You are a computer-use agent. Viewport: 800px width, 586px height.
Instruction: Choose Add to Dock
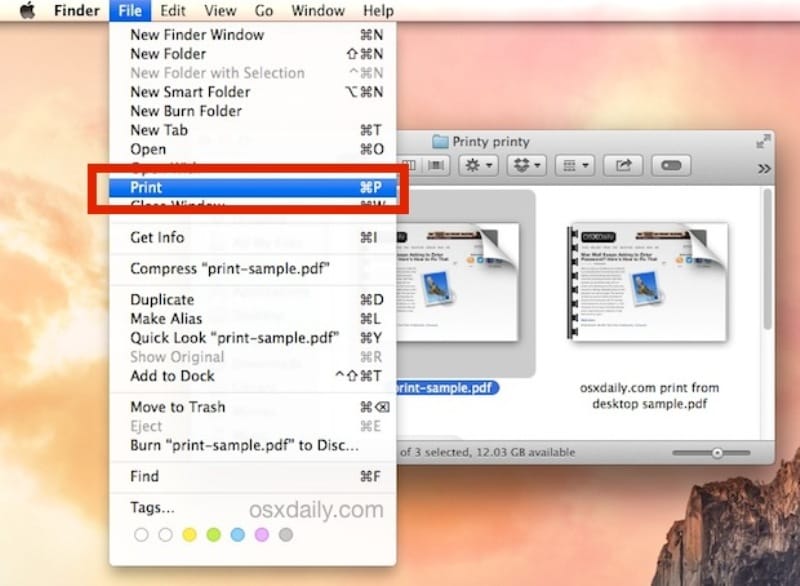pos(253,376)
